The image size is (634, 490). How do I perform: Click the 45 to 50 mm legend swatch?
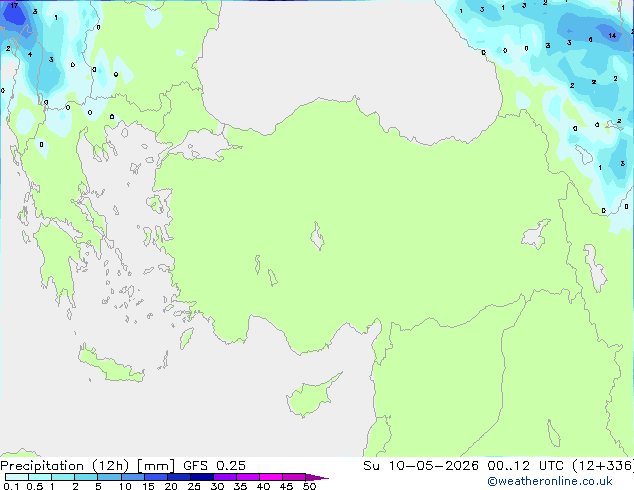click(294, 477)
